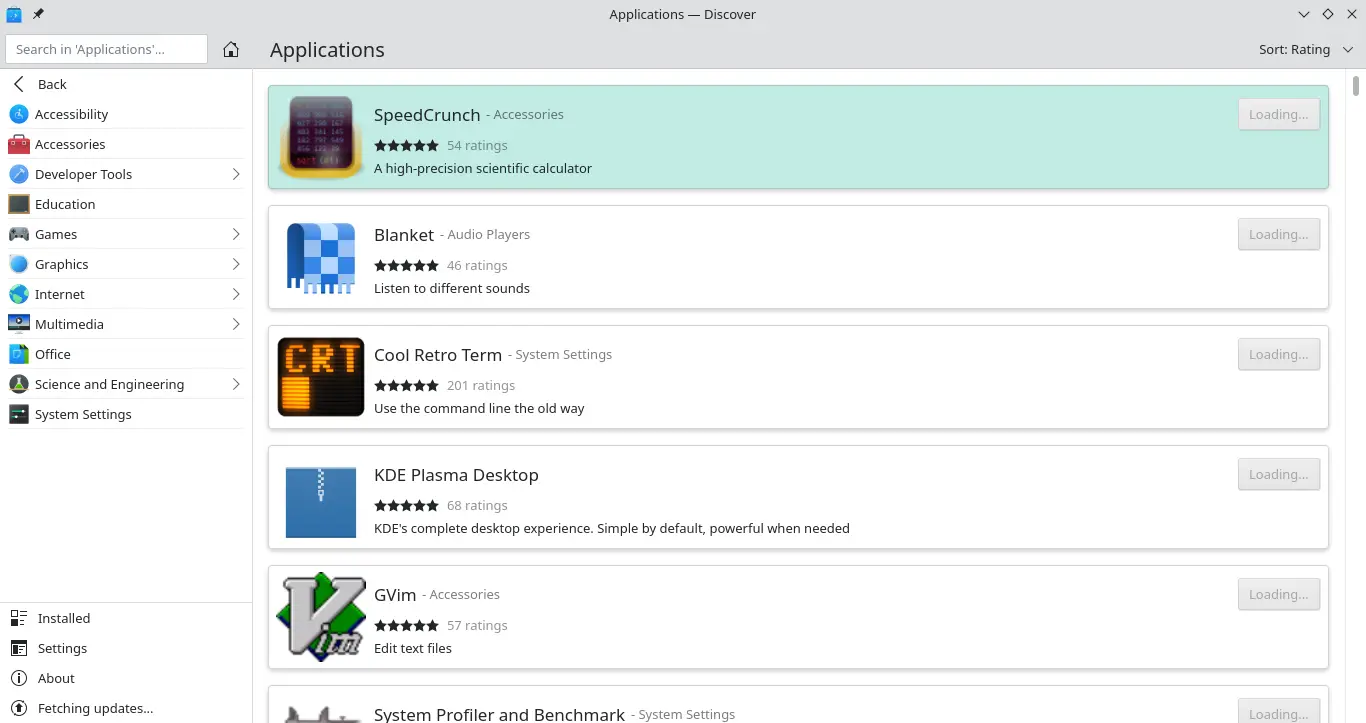This screenshot has width=1366, height=723.
Task: Click the Science and Engineering flask icon
Action: click(x=19, y=384)
